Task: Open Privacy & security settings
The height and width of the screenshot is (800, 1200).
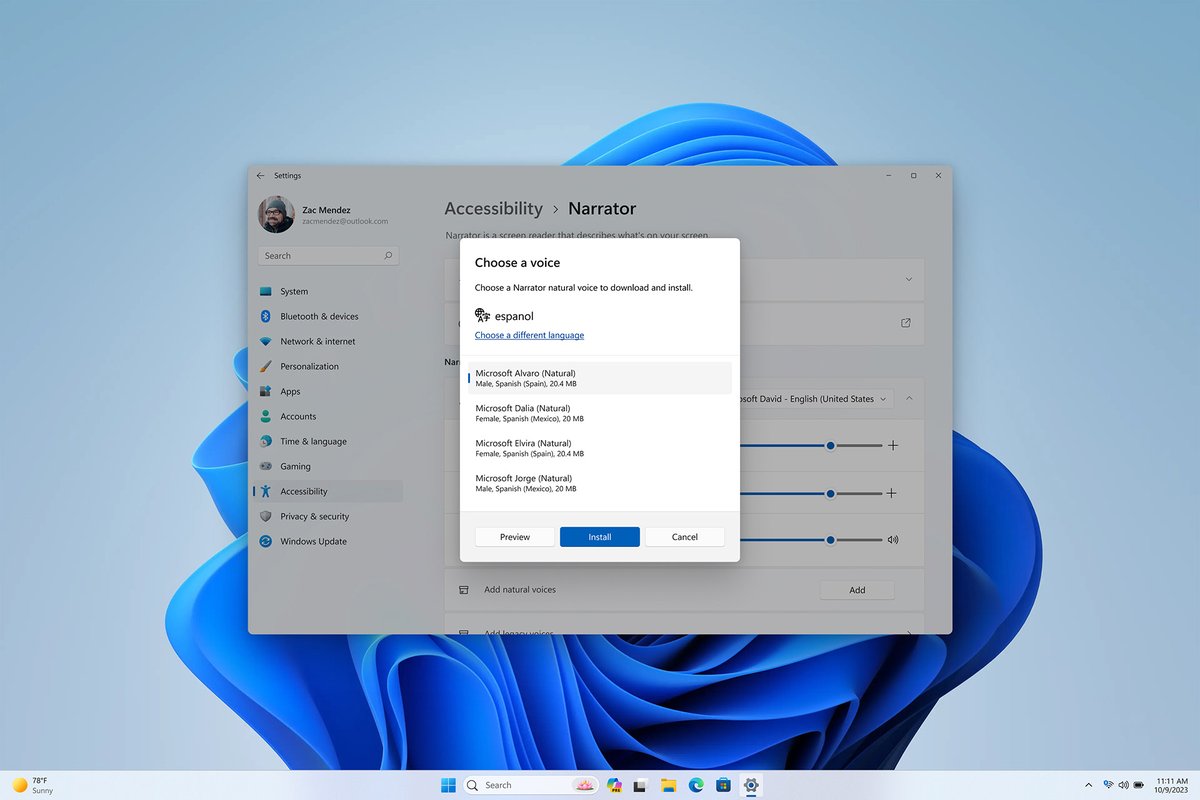Action: pos(266,516)
